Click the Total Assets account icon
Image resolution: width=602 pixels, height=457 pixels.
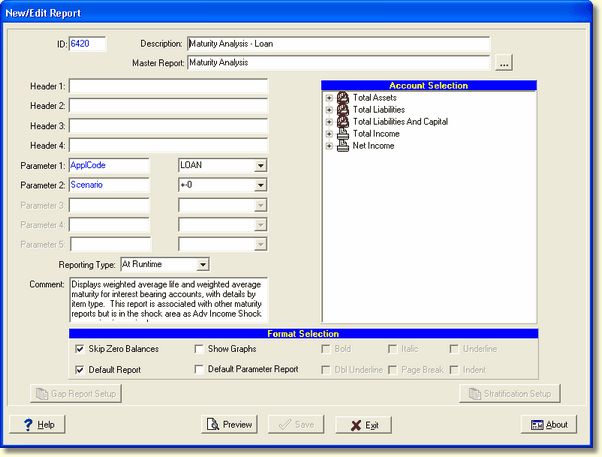click(344, 98)
